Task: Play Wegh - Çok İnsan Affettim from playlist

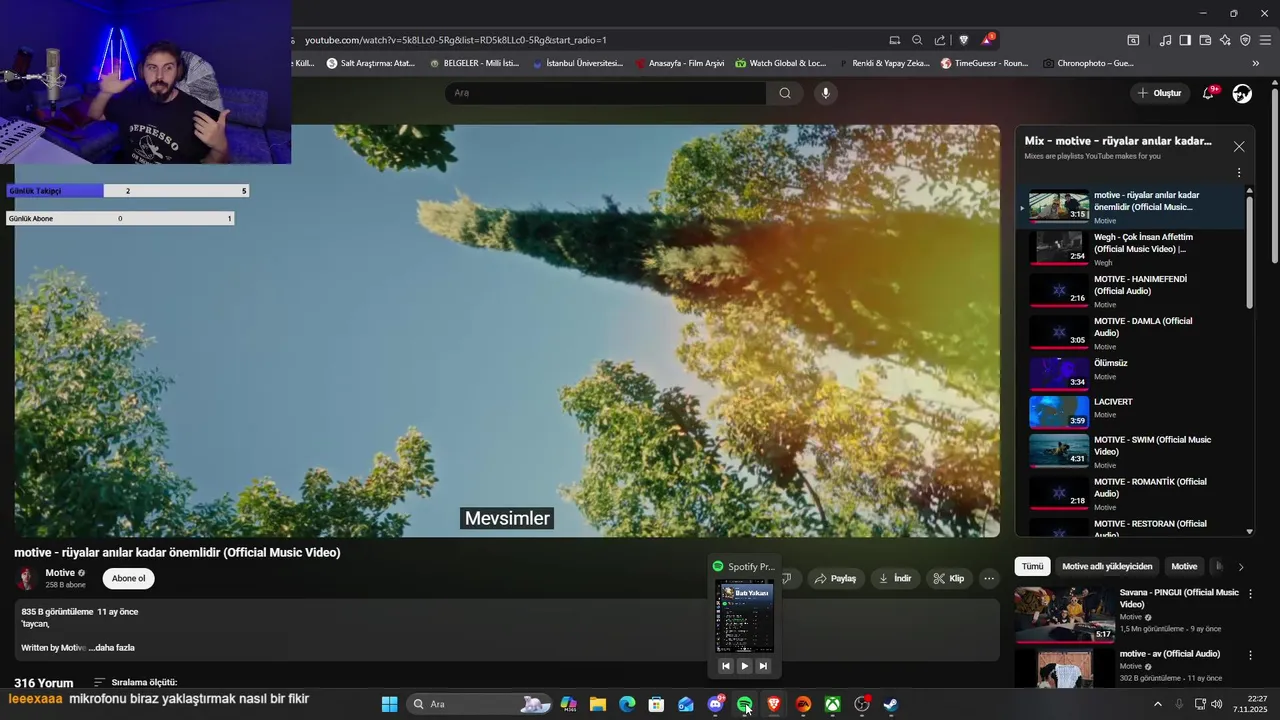Action: click(x=1130, y=248)
